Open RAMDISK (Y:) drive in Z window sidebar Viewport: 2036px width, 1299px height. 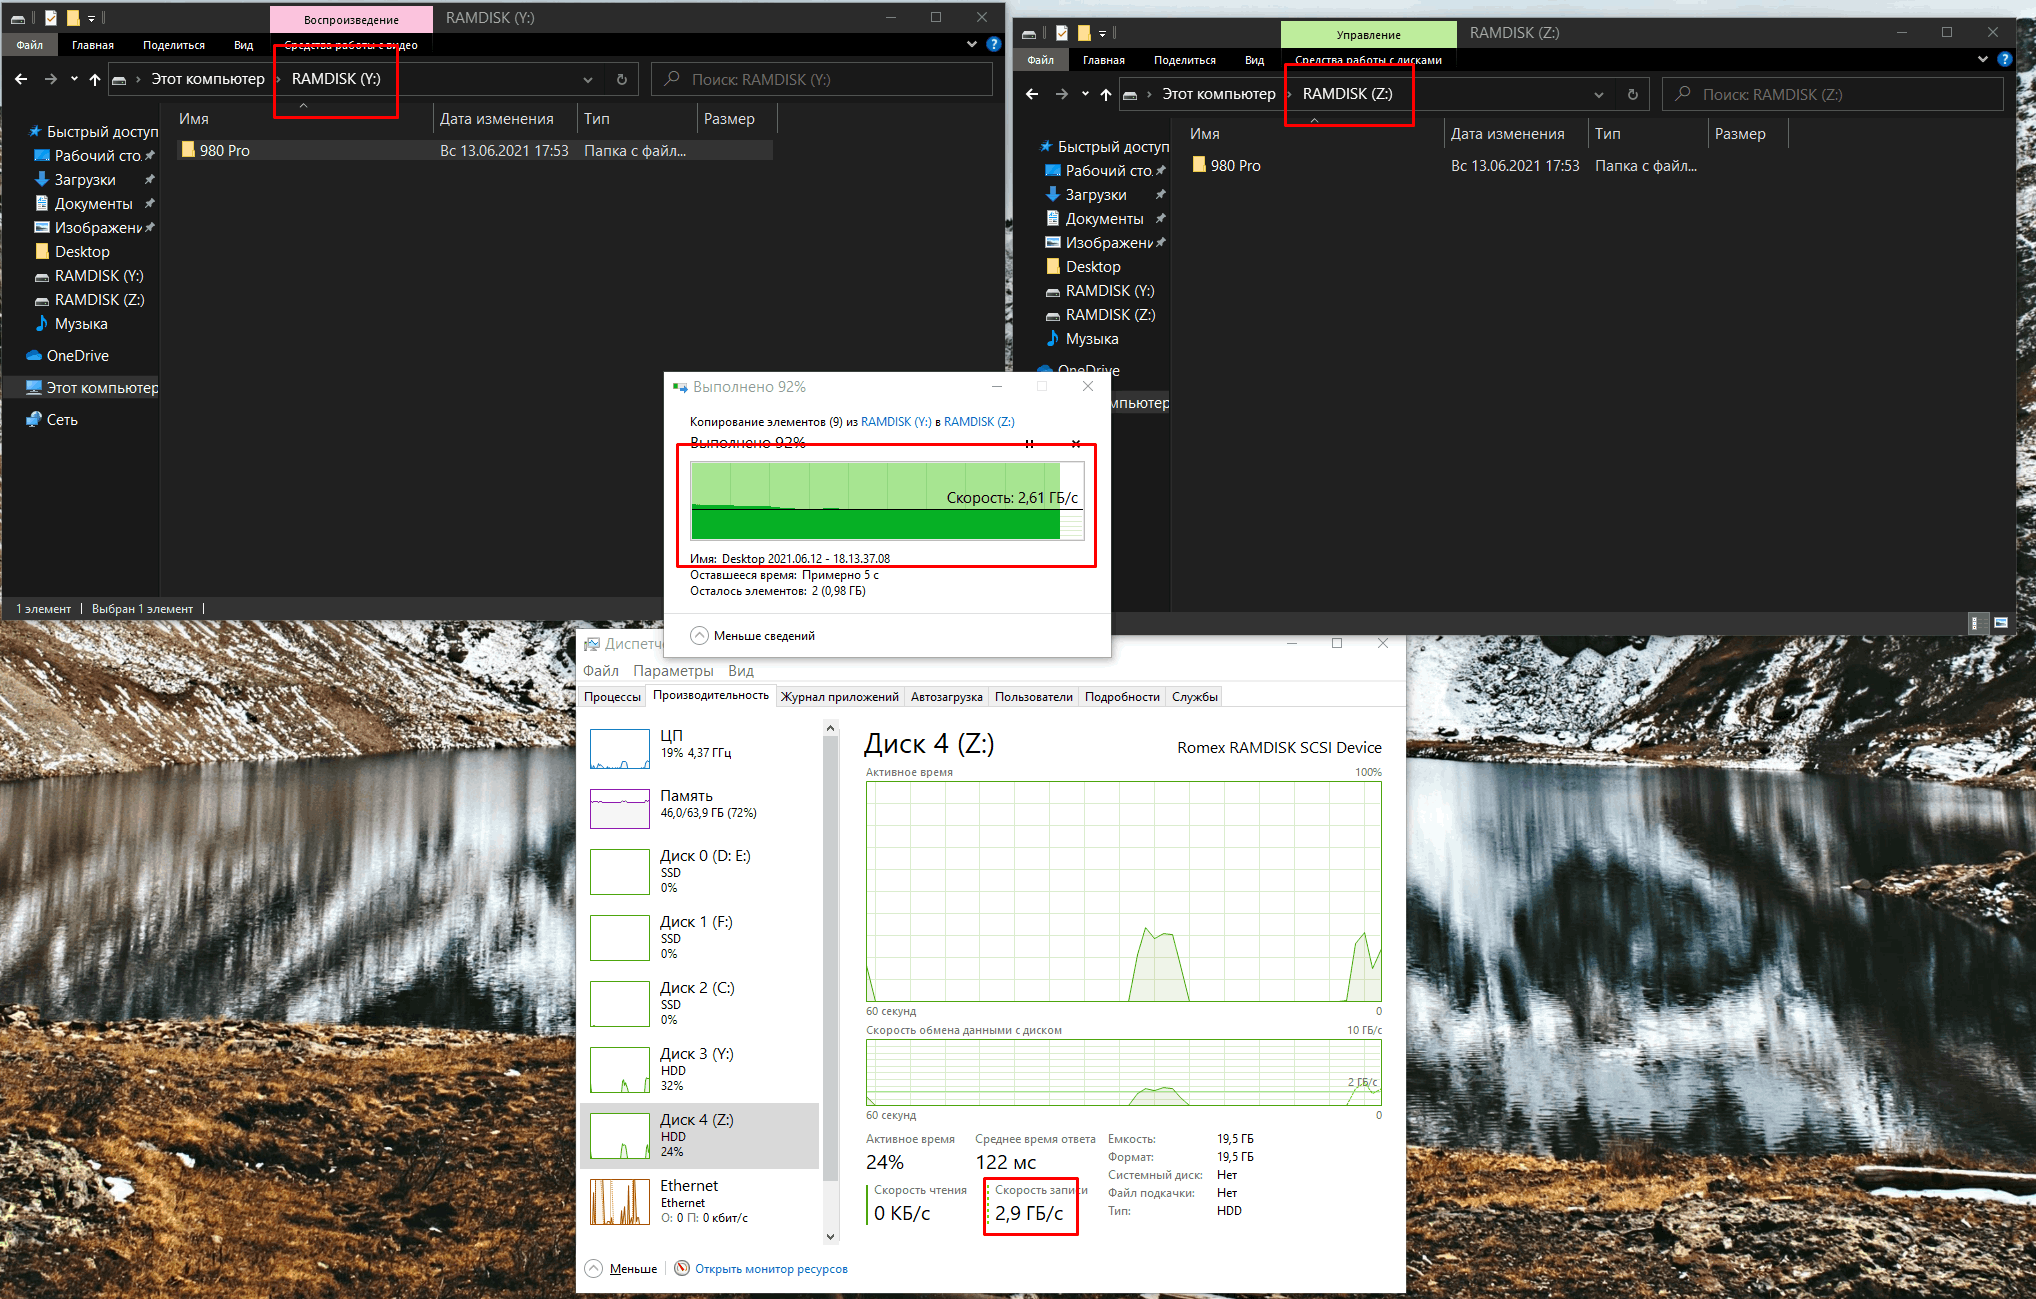tap(1109, 290)
